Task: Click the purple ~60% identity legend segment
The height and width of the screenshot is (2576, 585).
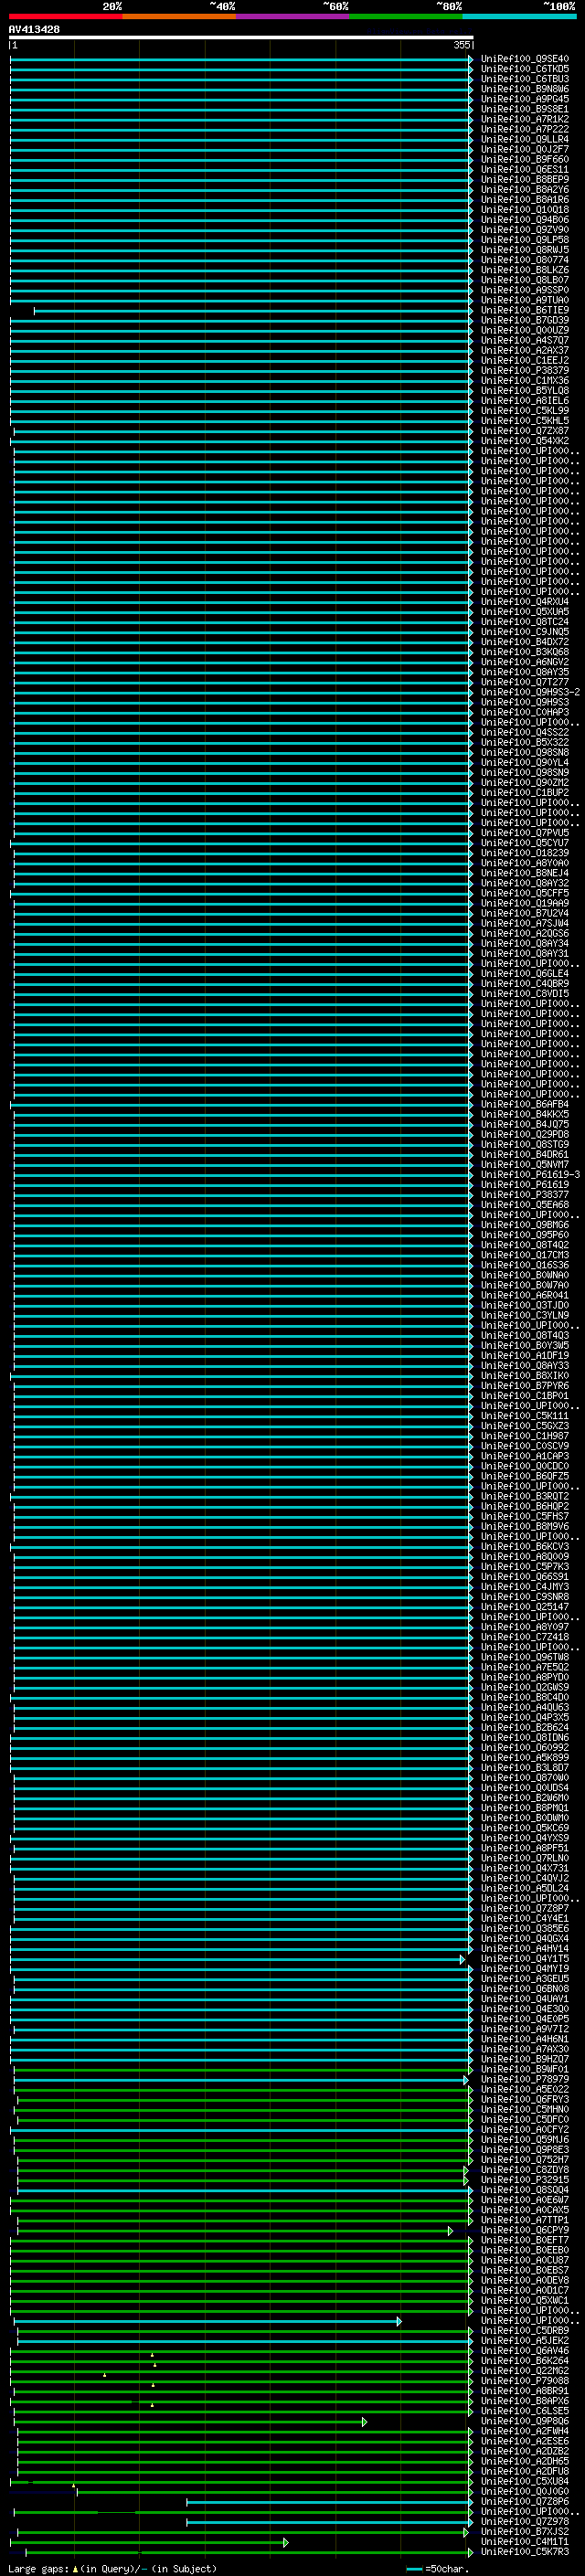Action: pos(293,16)
